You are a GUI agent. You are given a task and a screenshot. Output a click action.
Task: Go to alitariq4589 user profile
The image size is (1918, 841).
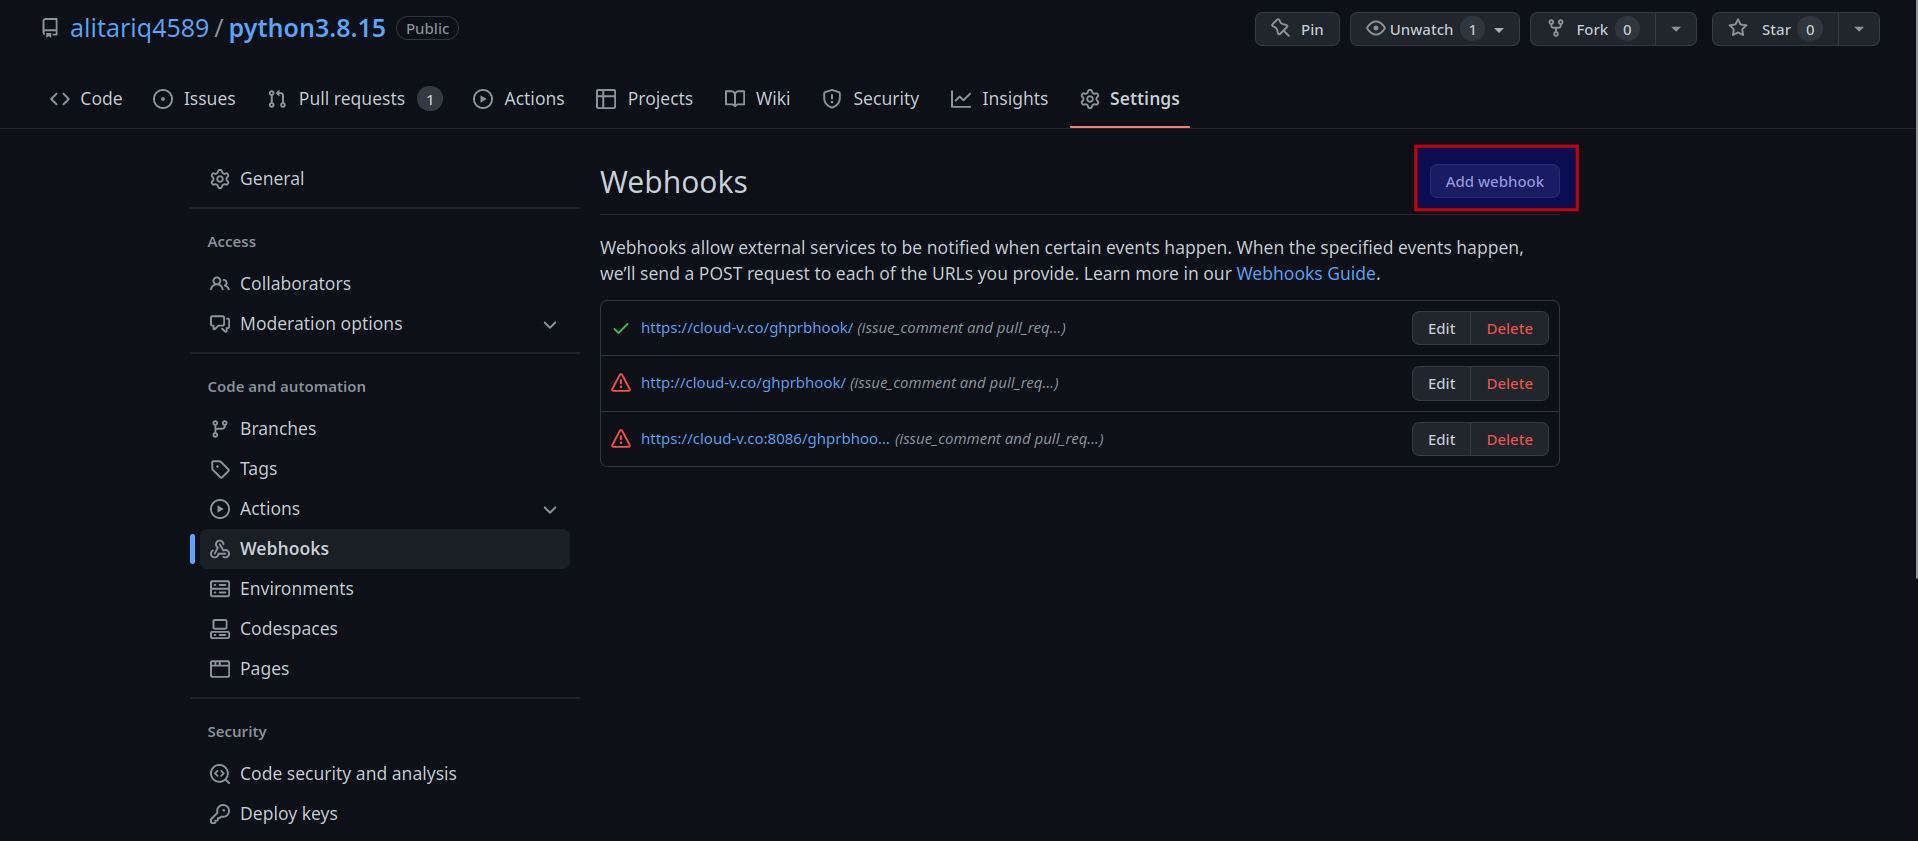pyautogui.click(x=139, y=28)
